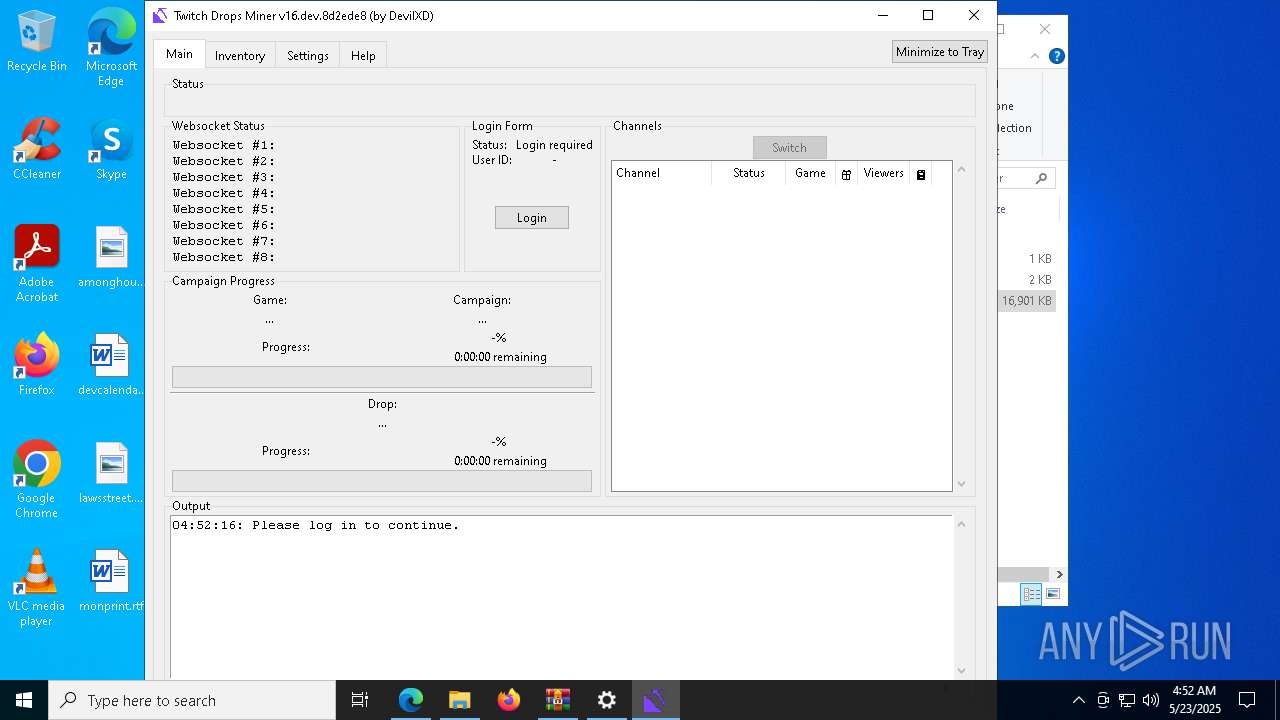Open the Help tab

coord(363,55)
